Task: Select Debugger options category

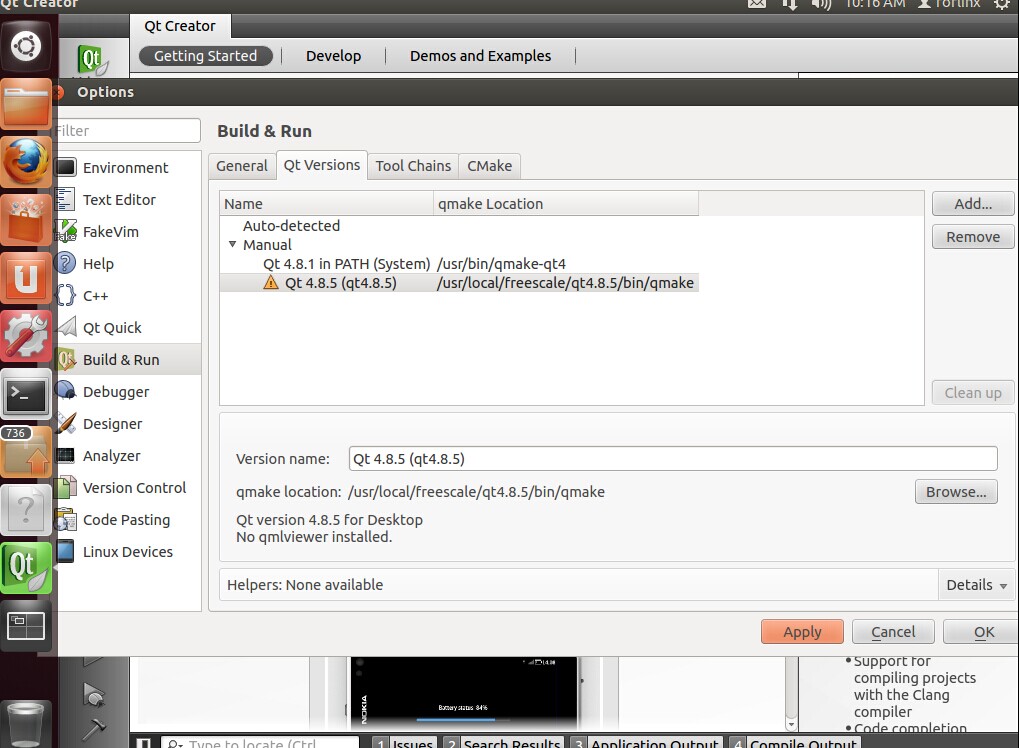Action: (129, 392)
